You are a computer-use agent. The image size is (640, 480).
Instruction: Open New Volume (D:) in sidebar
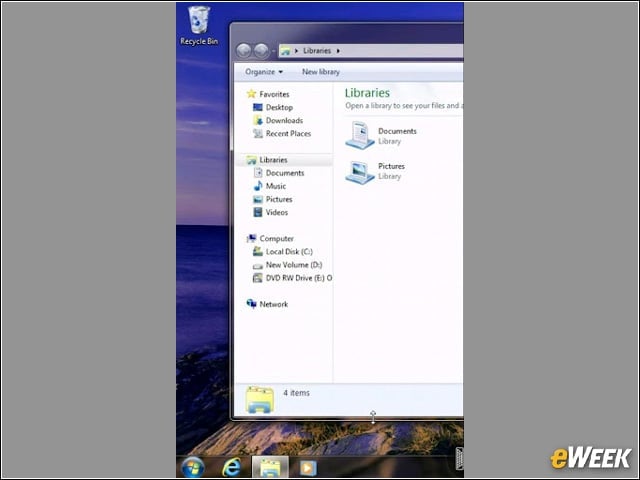click(294, 265)
